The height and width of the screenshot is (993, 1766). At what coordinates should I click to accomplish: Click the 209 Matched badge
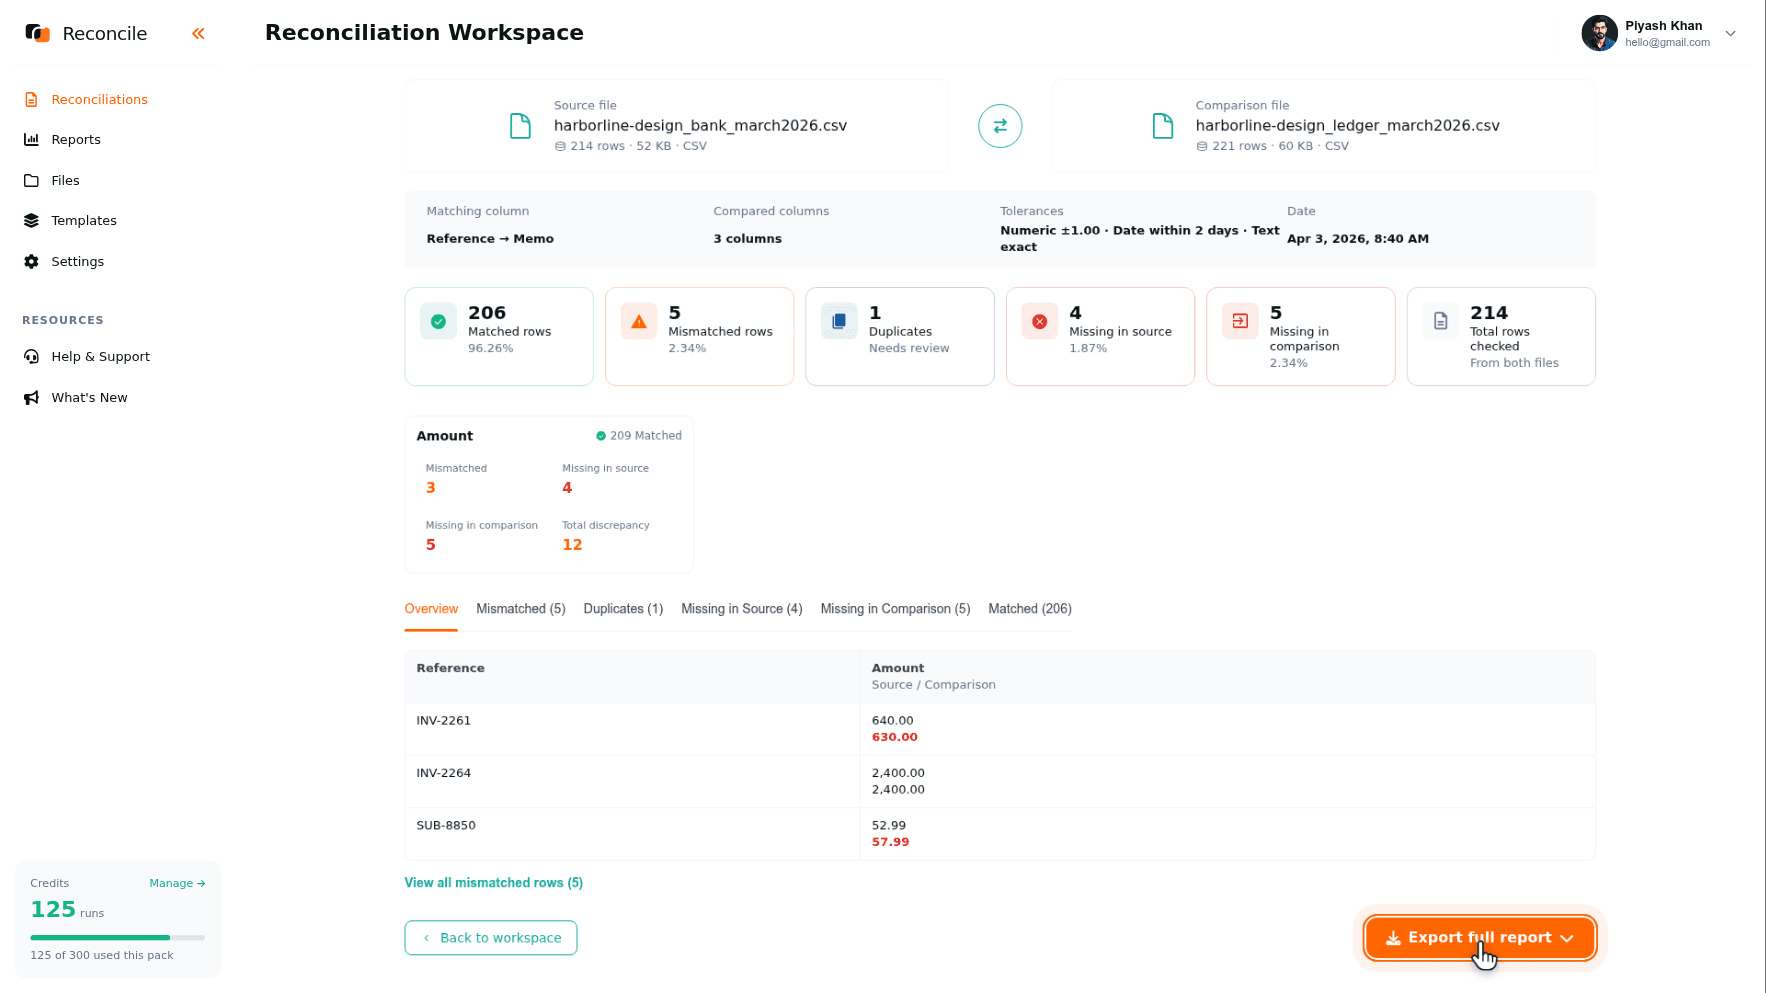pyautogui.click(x=639, y=436)
